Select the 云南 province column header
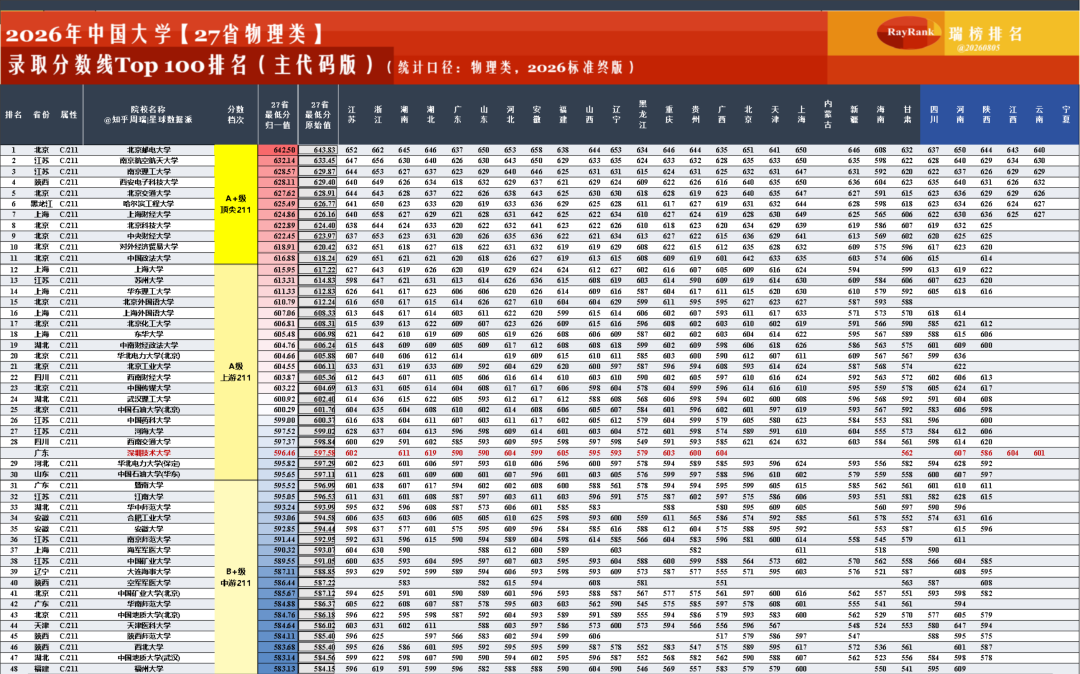This screenshot has width=1080, height=674. [1039, 114]
